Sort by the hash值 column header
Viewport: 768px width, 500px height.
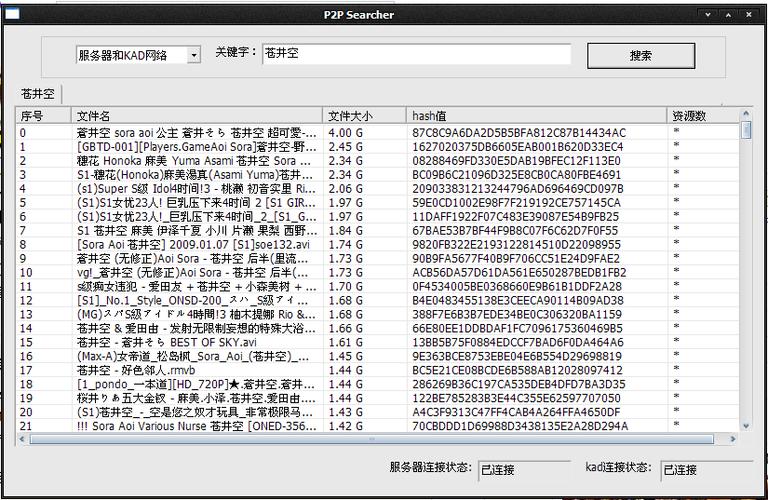pos(536,116)
